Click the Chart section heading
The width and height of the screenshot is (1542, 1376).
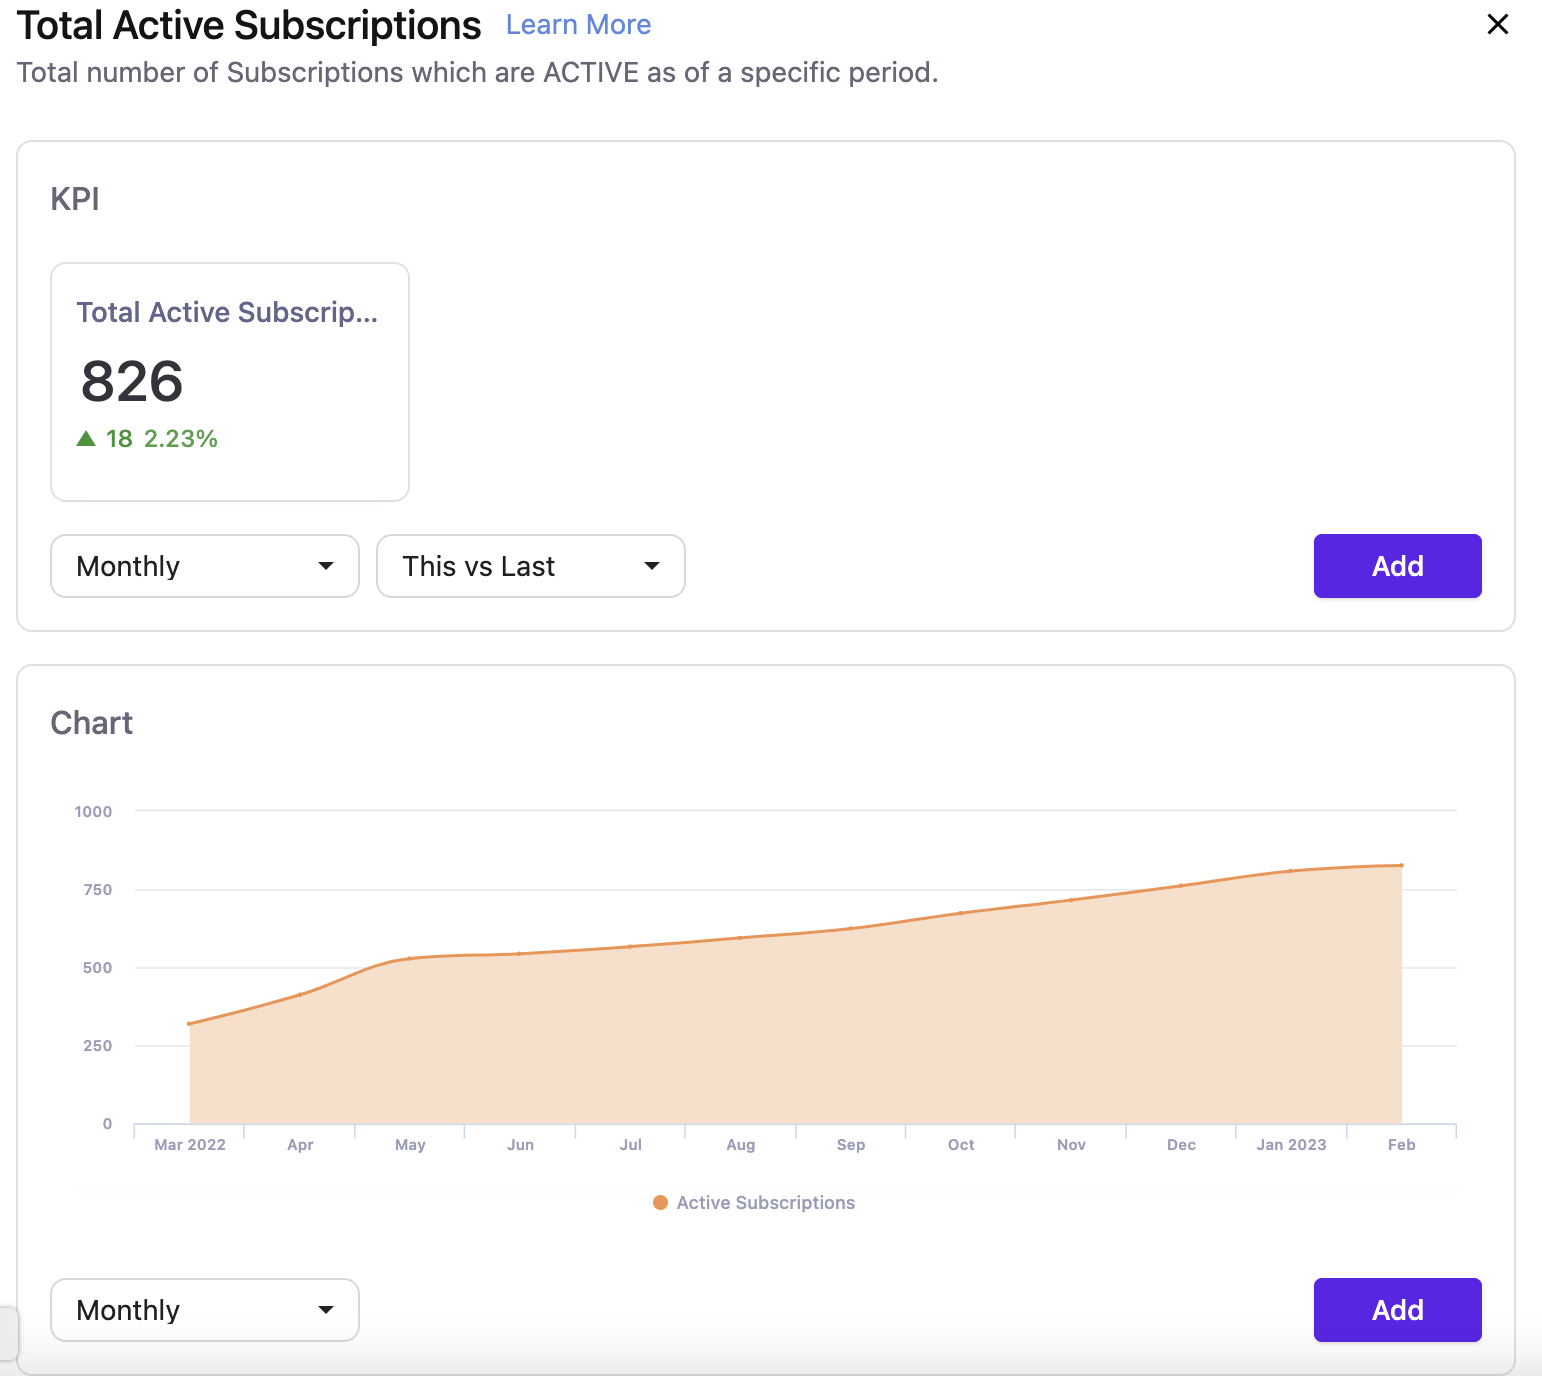92,723
